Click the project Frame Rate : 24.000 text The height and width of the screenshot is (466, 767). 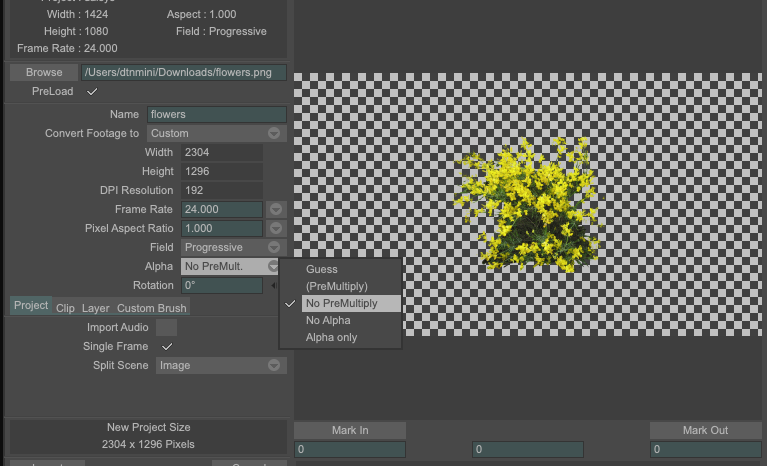(x=67, y=48)
